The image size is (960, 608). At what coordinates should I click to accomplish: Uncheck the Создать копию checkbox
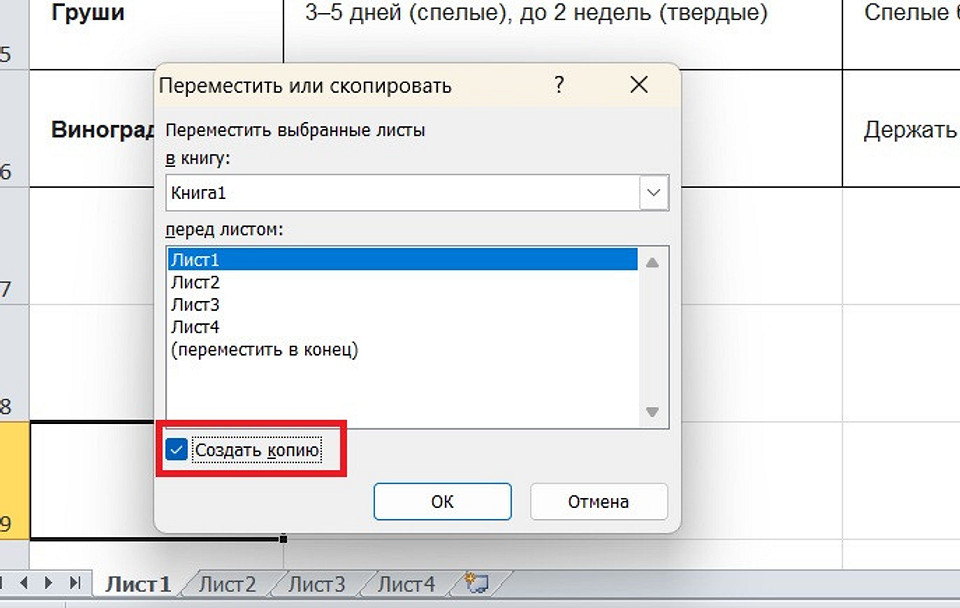[176, 451]
